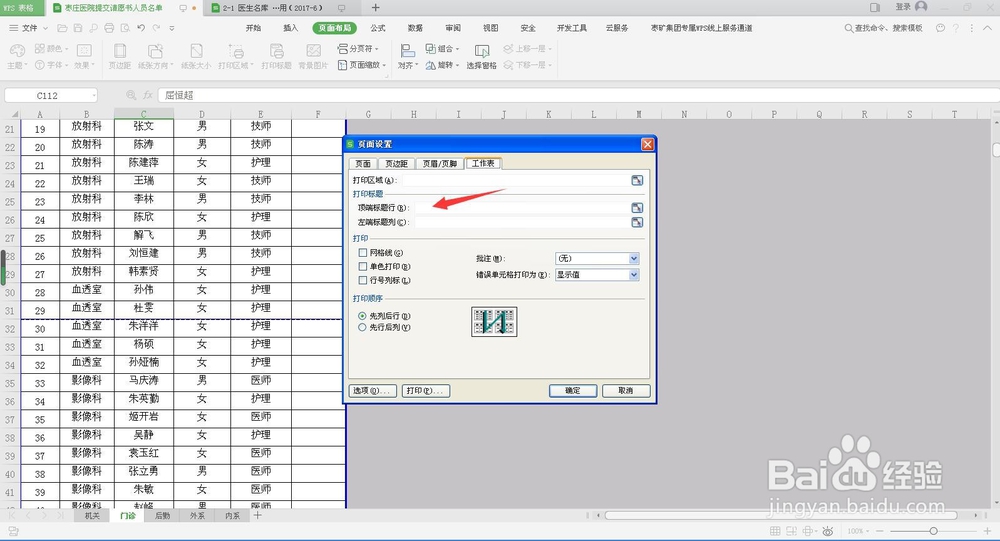This screenshot has height=541, width=1000.
Task: Switch to the 数据 ribbon tab
Action: pyautogui.click(x=415, y=28)
